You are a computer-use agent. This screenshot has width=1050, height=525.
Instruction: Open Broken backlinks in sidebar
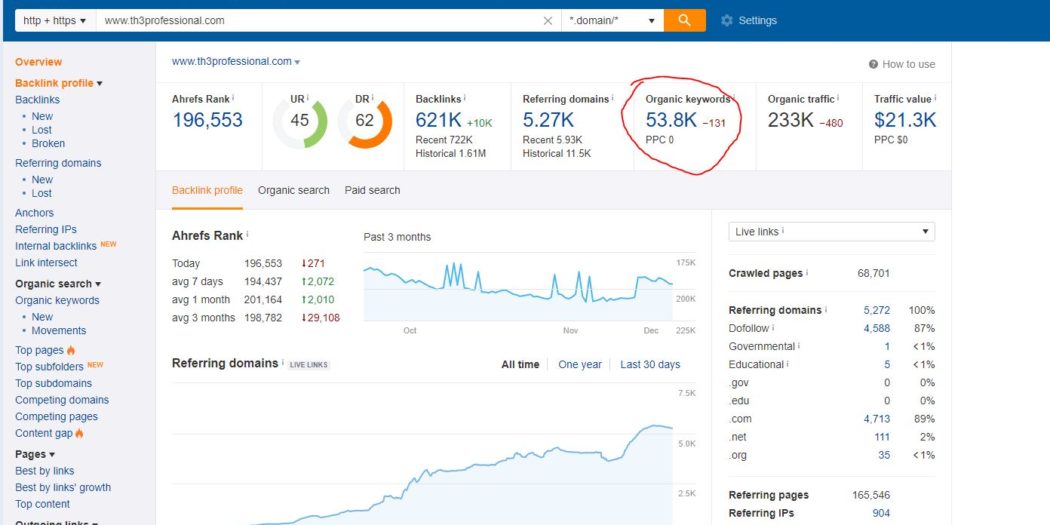tap(48, 143)
